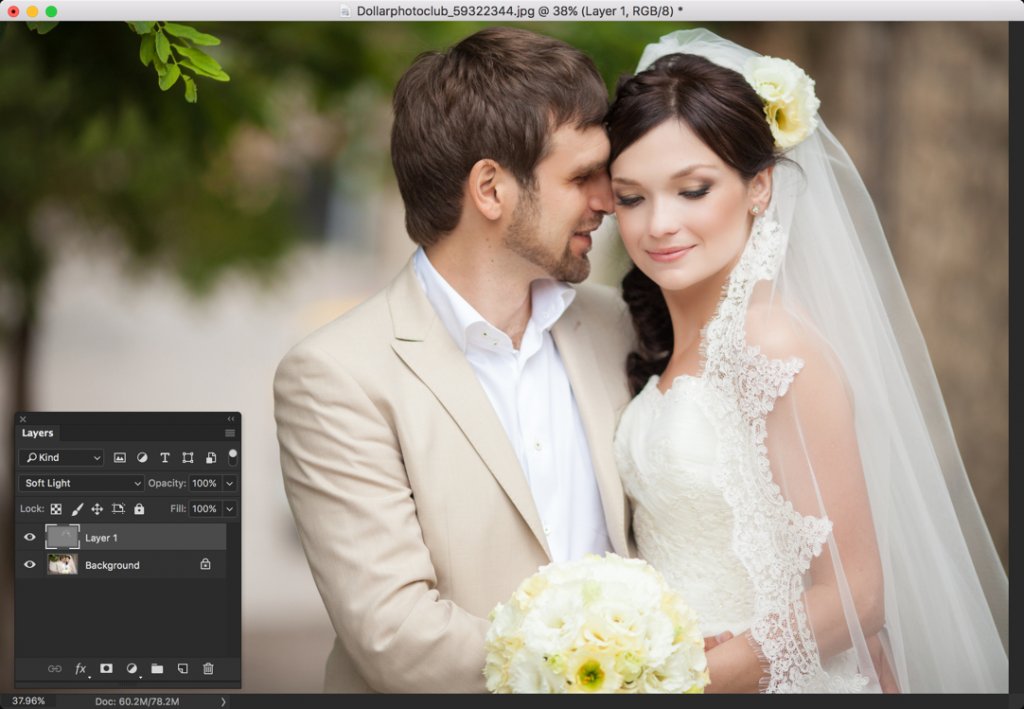
Task: Hide Layer 1 with its eye icon
Action: click(30, 537)
